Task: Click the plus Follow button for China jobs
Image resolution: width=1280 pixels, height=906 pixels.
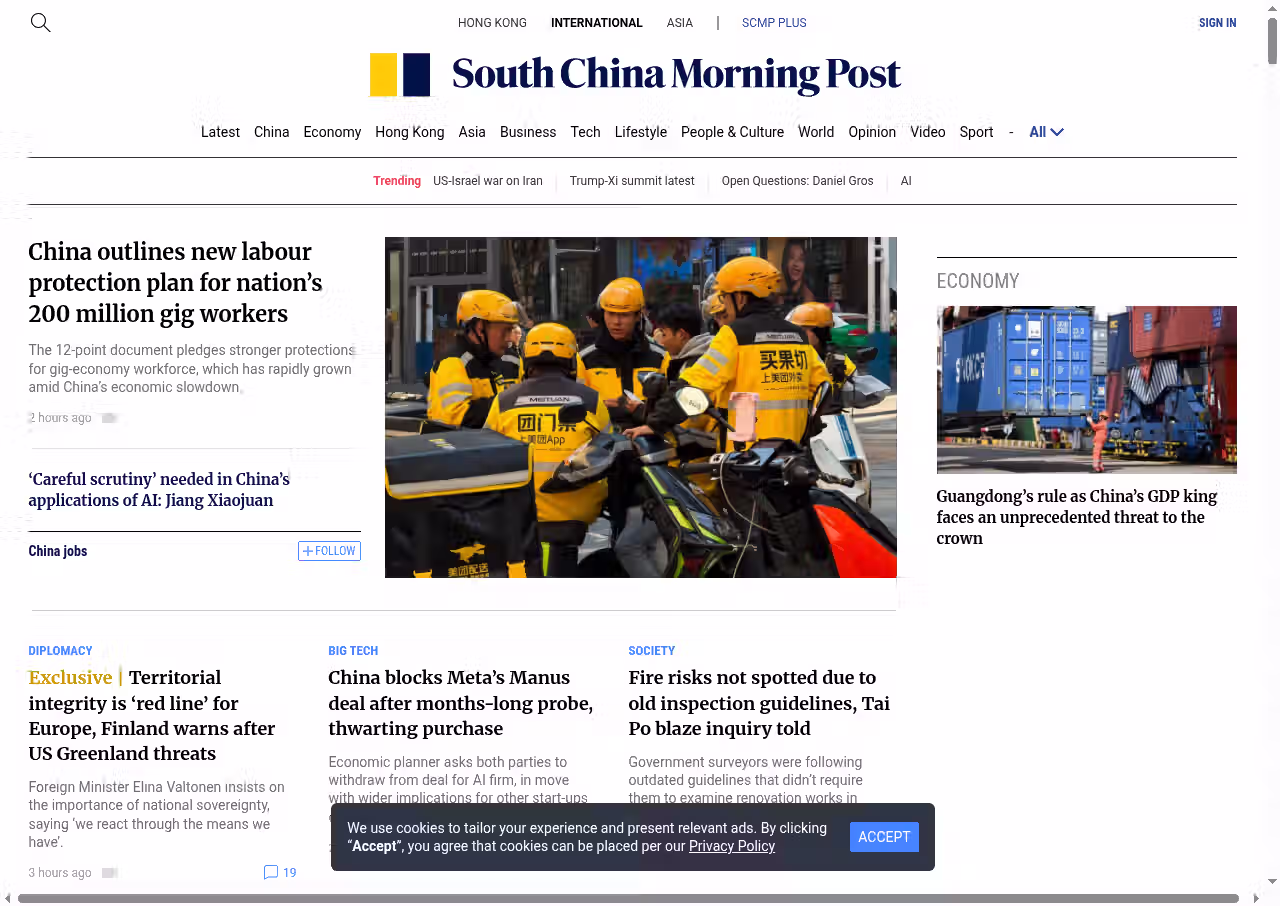Action: point(329,551)
